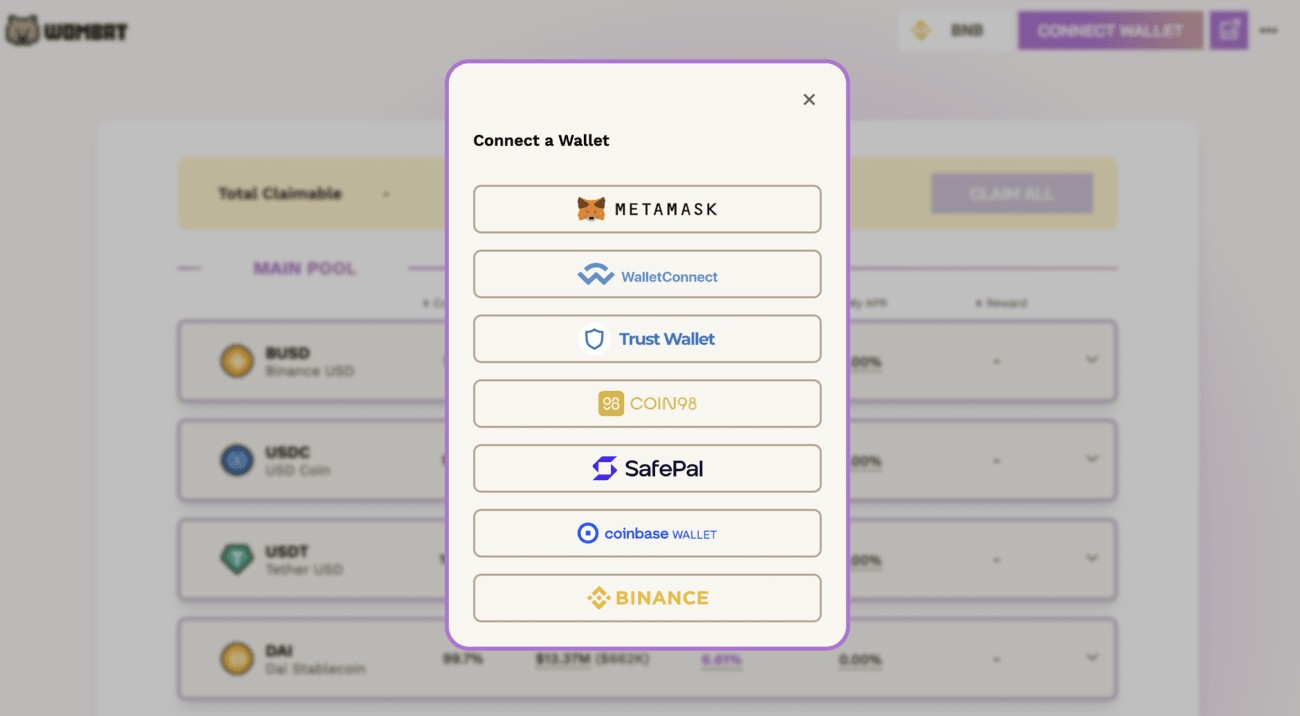Select Coinbase Wallet option
The width and height of the screenshot is (1300, 716).
coord(647,533)
